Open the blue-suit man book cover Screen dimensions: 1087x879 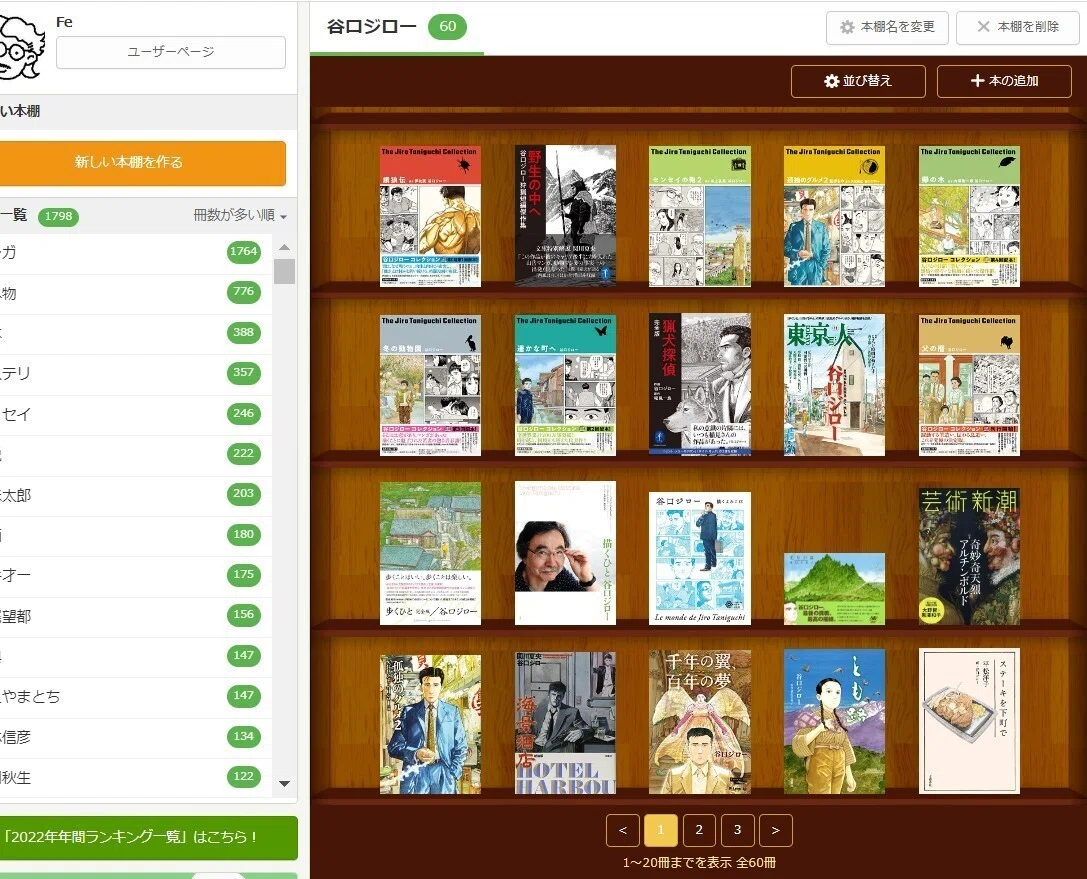(431, 724)
